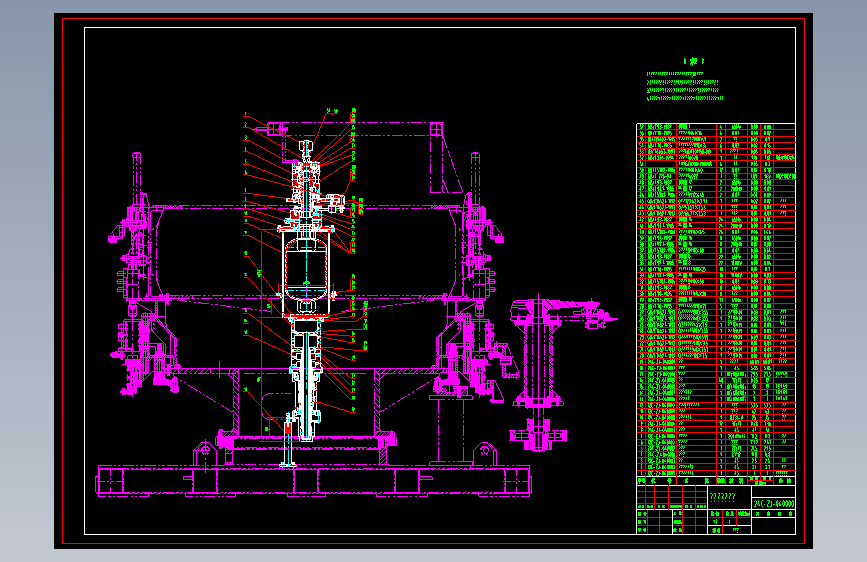
Task: Click the central cylindrical vessel with cyan centerline
Action: [306, 272]
